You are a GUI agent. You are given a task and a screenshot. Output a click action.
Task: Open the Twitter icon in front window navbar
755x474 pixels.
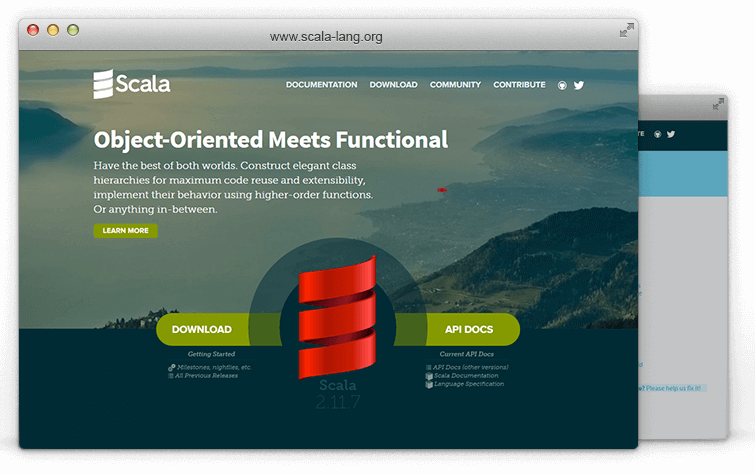579,85
